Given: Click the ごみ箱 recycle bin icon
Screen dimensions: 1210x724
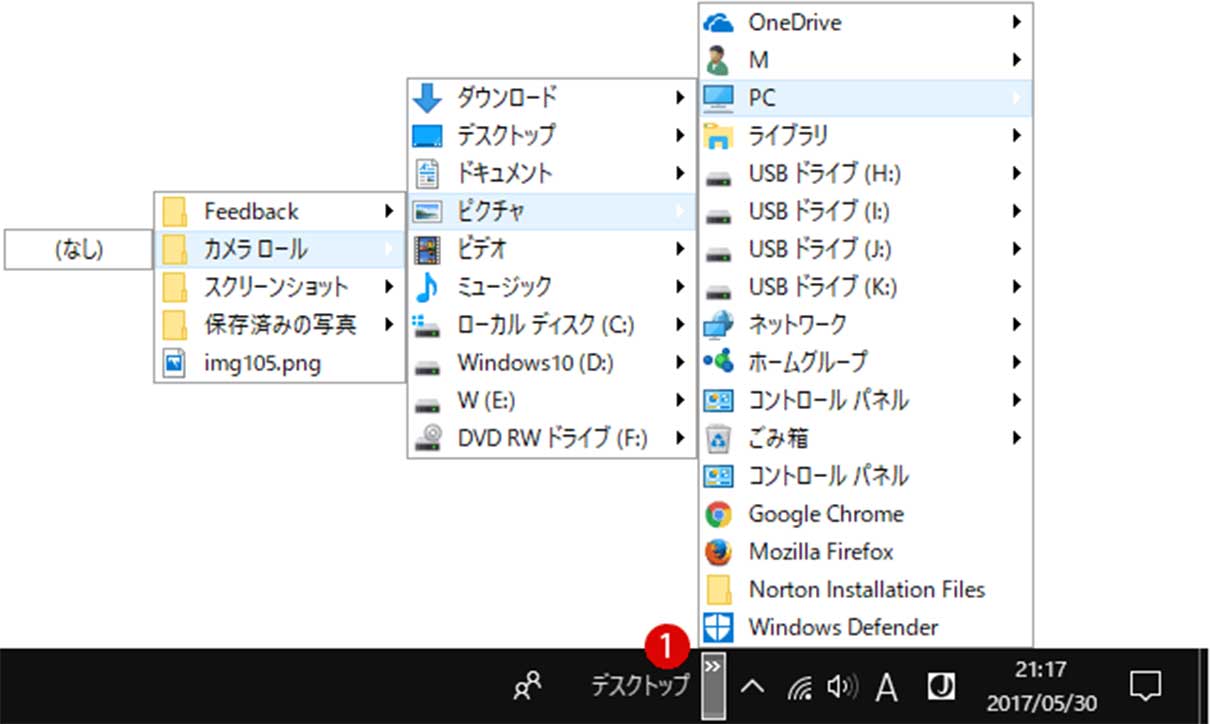Looking at the screenshot, I should click(719, 438).
